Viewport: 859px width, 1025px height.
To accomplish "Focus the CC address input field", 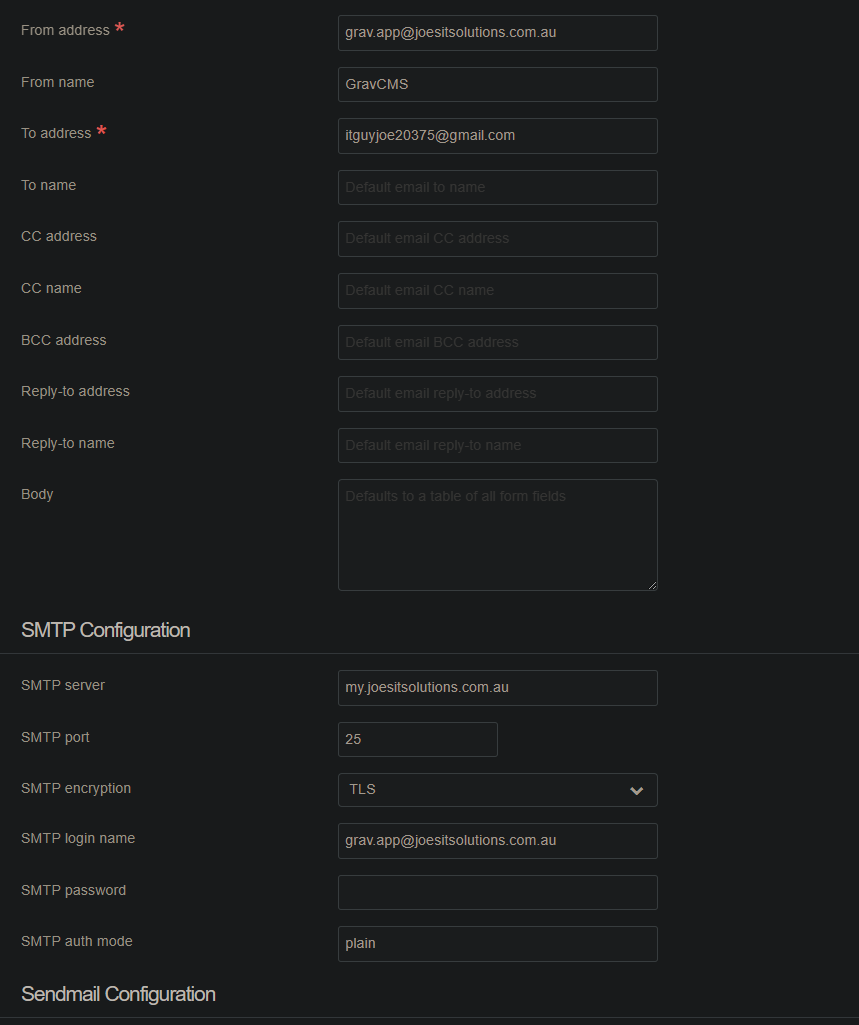I will [x=497, y=239].
